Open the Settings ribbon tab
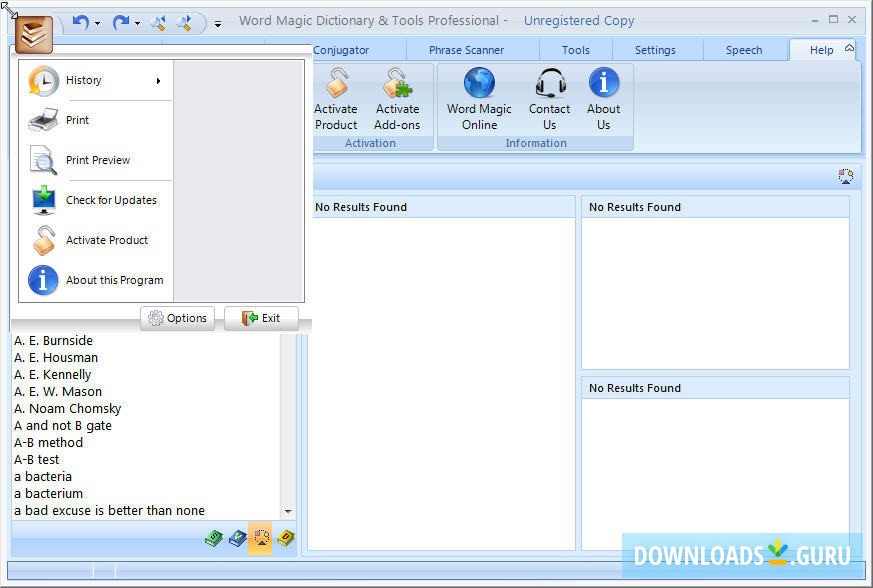 click(655, 50)
